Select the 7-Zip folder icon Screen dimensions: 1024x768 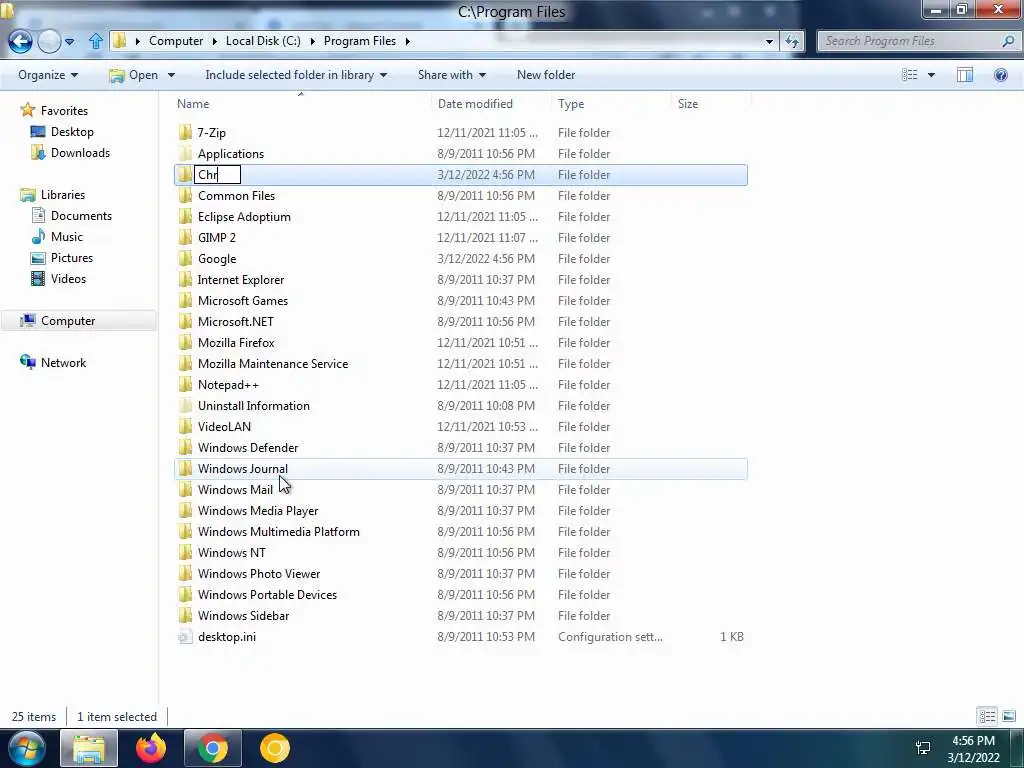[x=185, y=133]
